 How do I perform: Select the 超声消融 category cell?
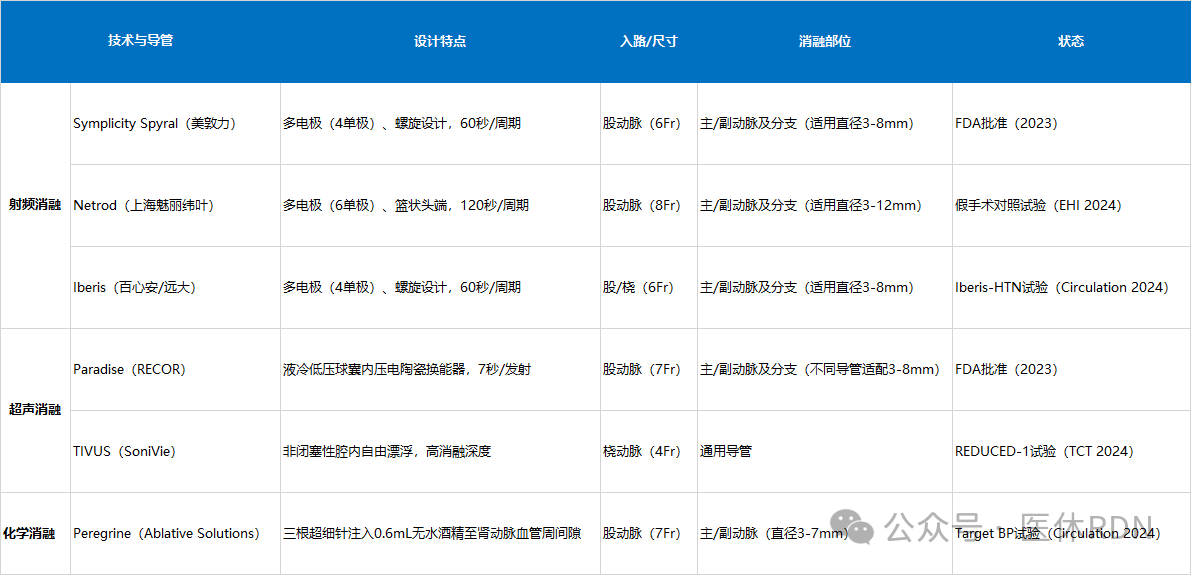(x=36, y=411)
